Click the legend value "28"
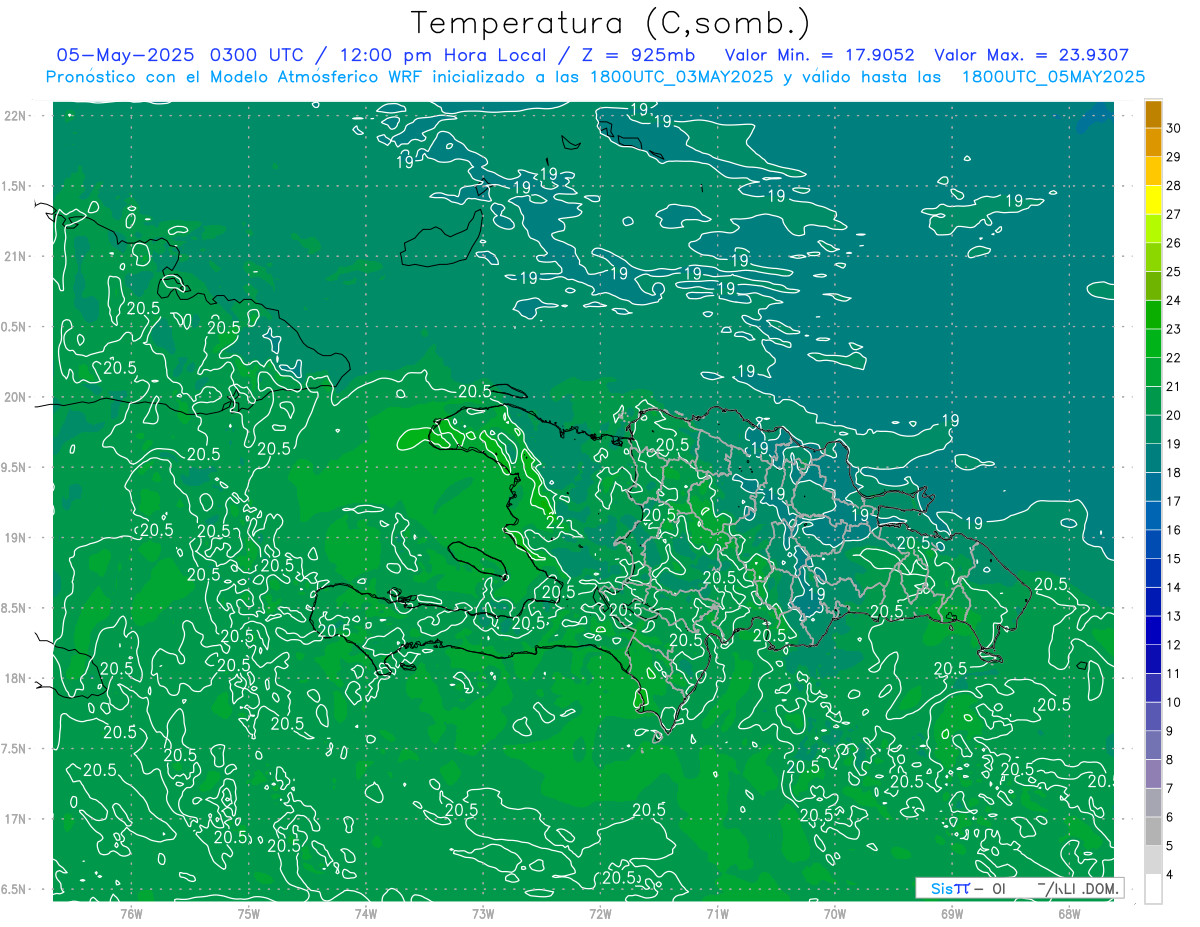Viewport: 1200px width, 927px height. (1175, 185)
